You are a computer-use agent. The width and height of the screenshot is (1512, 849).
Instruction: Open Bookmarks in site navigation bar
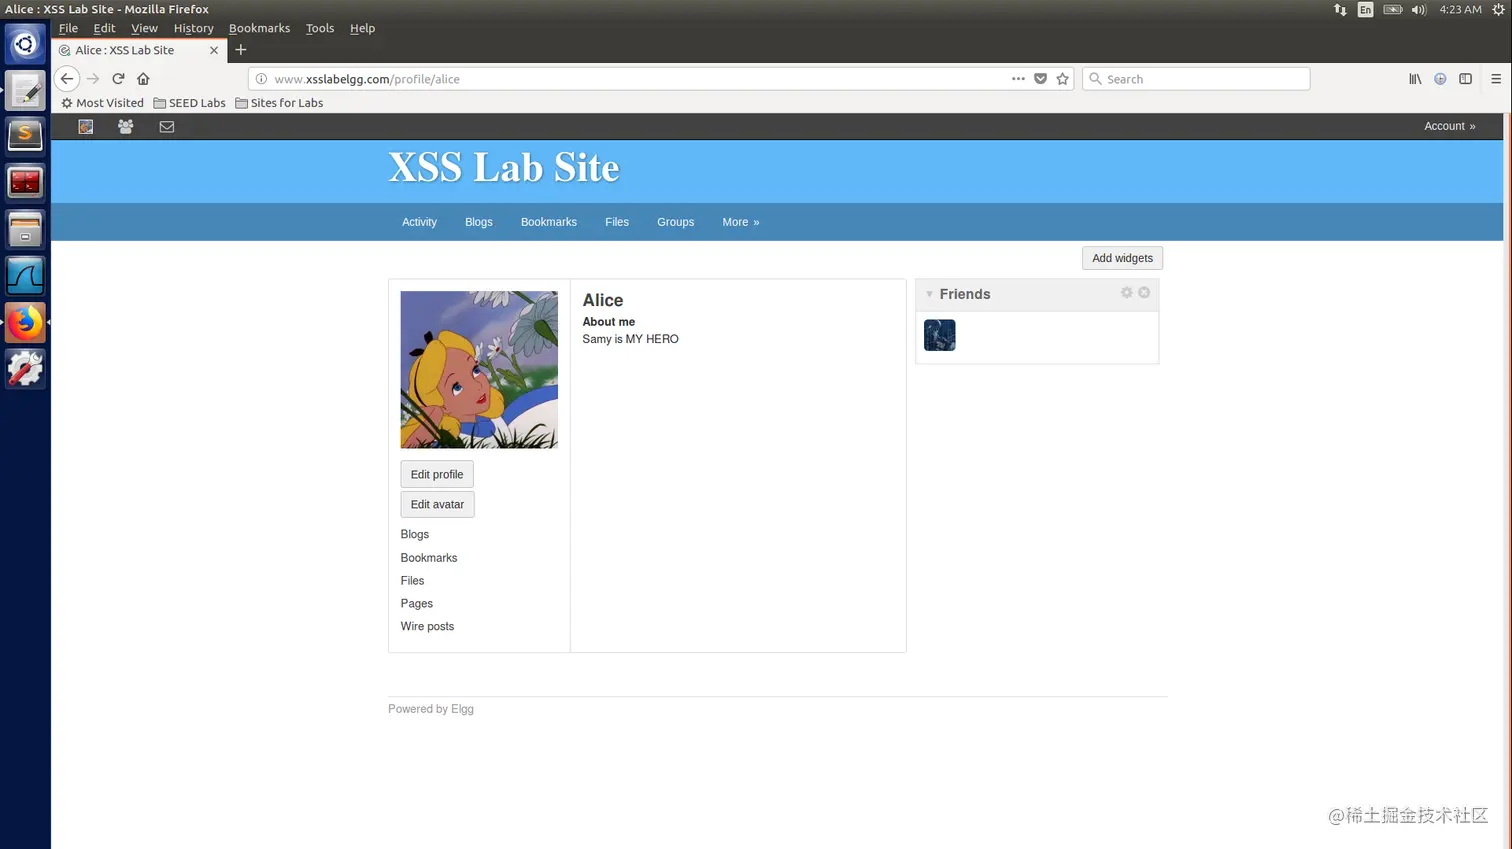[x=549, y=222]
